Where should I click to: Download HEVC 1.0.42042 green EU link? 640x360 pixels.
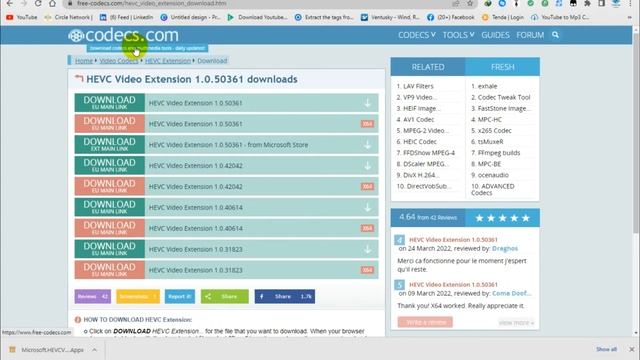109,165
